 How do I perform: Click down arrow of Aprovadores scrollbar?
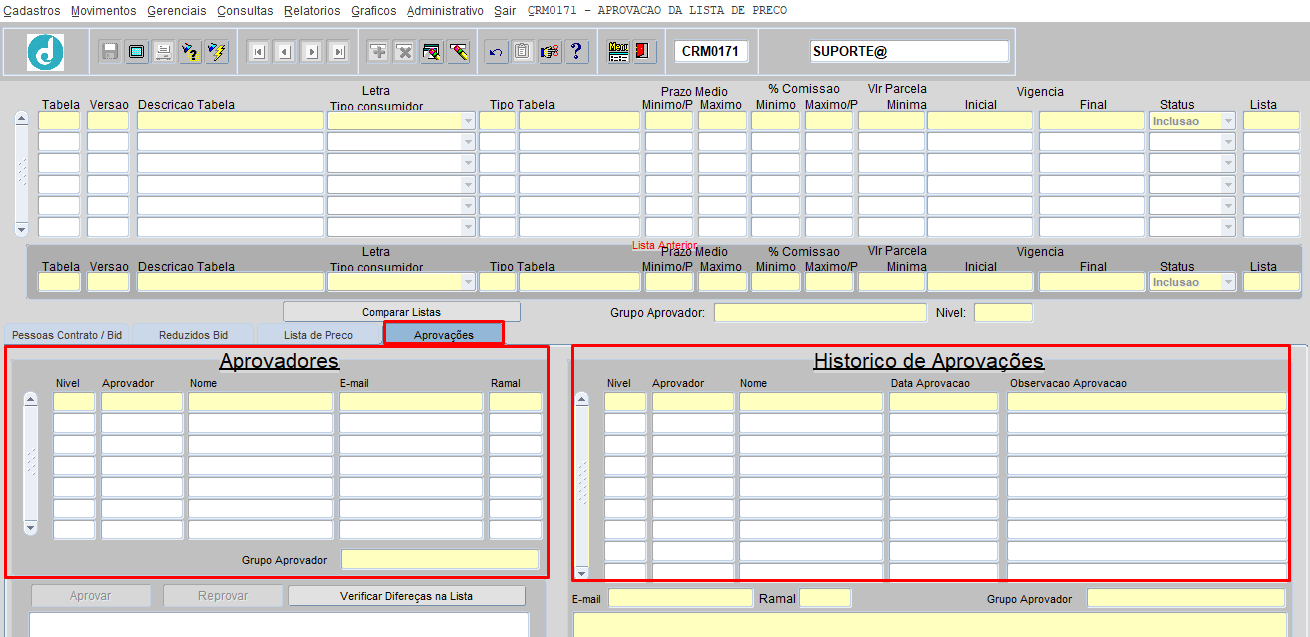30,527
